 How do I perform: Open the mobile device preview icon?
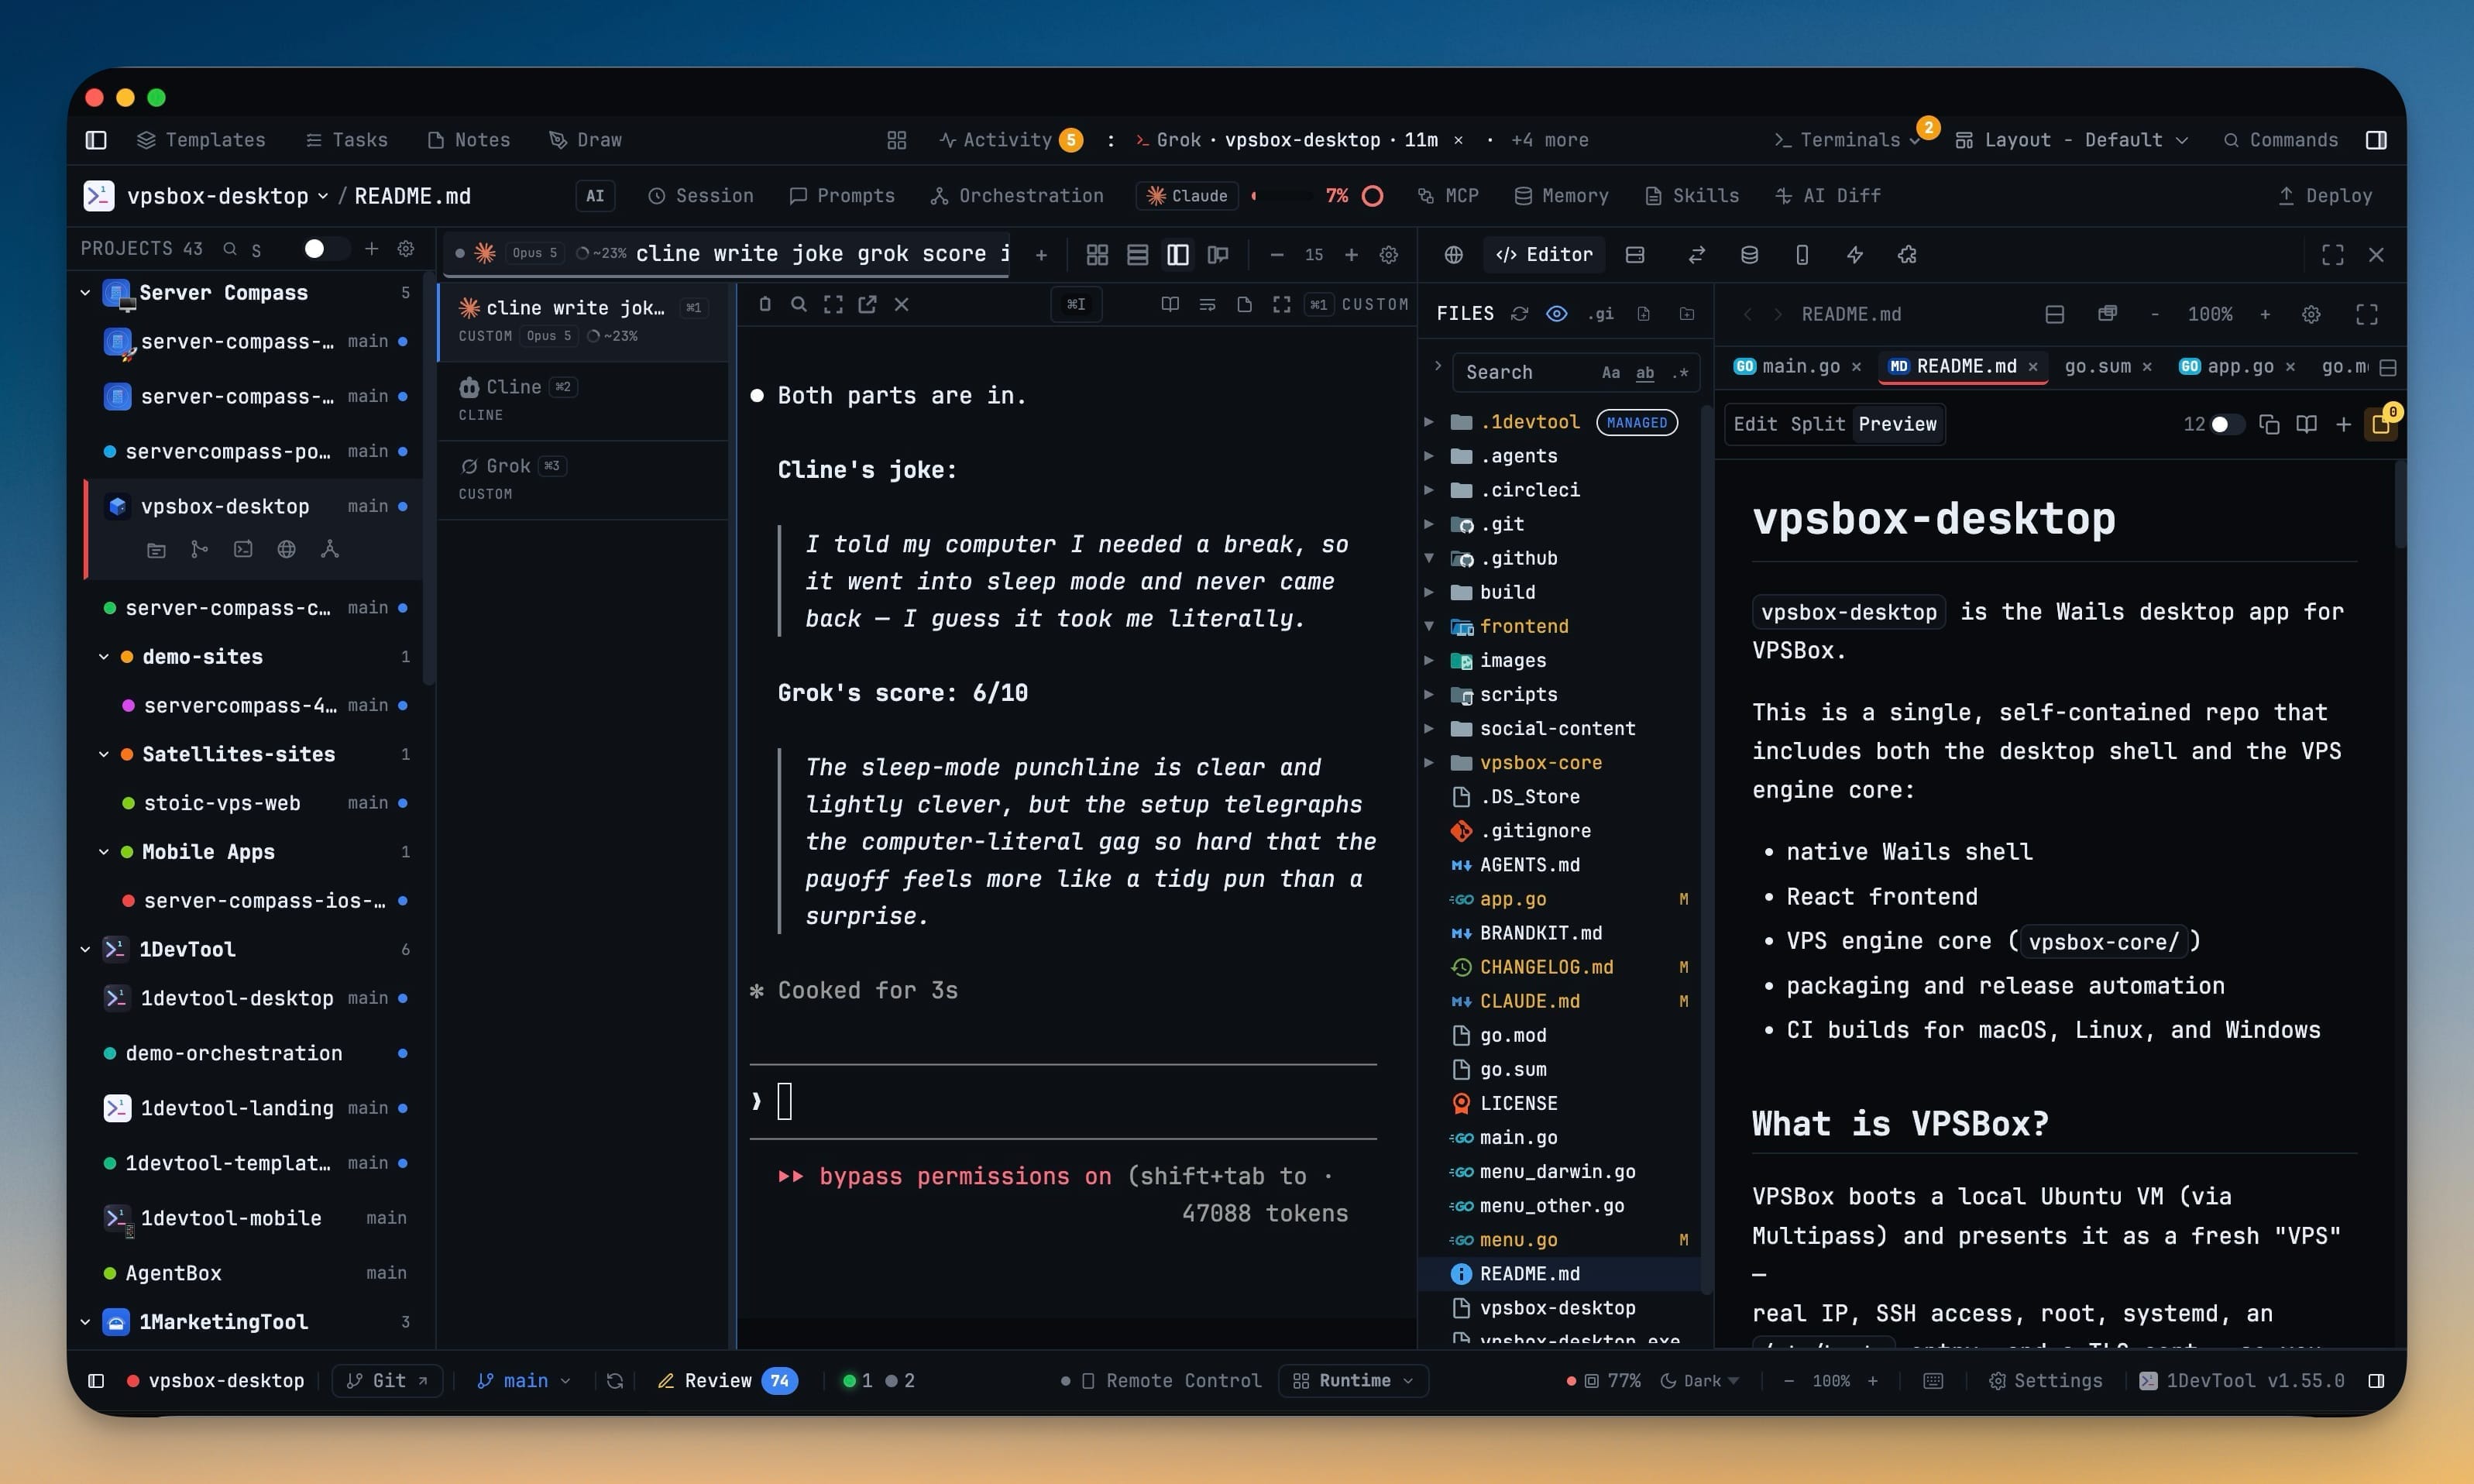coord(1802,255)
